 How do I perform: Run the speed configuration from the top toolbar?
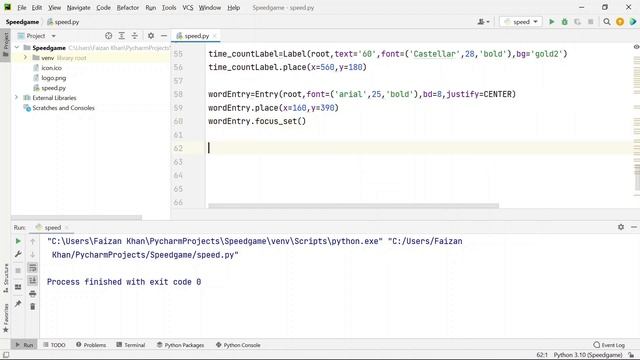click(551, 22)
